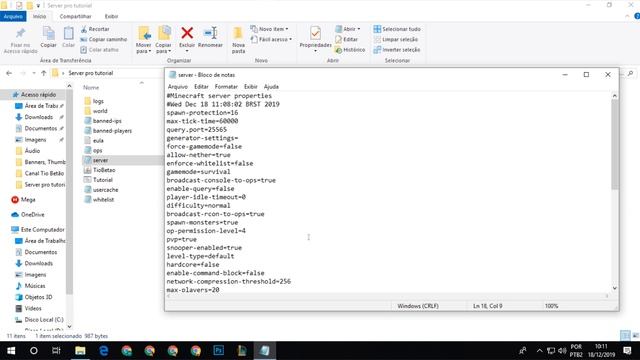Click Histórico in the ribbon
This screenshot has width=640, height=360.
(x=350, y=49)
